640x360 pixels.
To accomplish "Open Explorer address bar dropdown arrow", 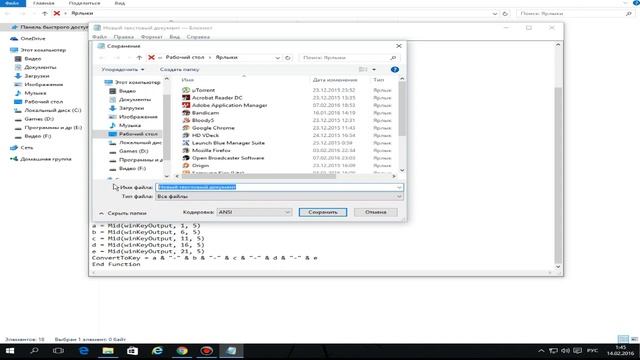I will coord(495,13).
